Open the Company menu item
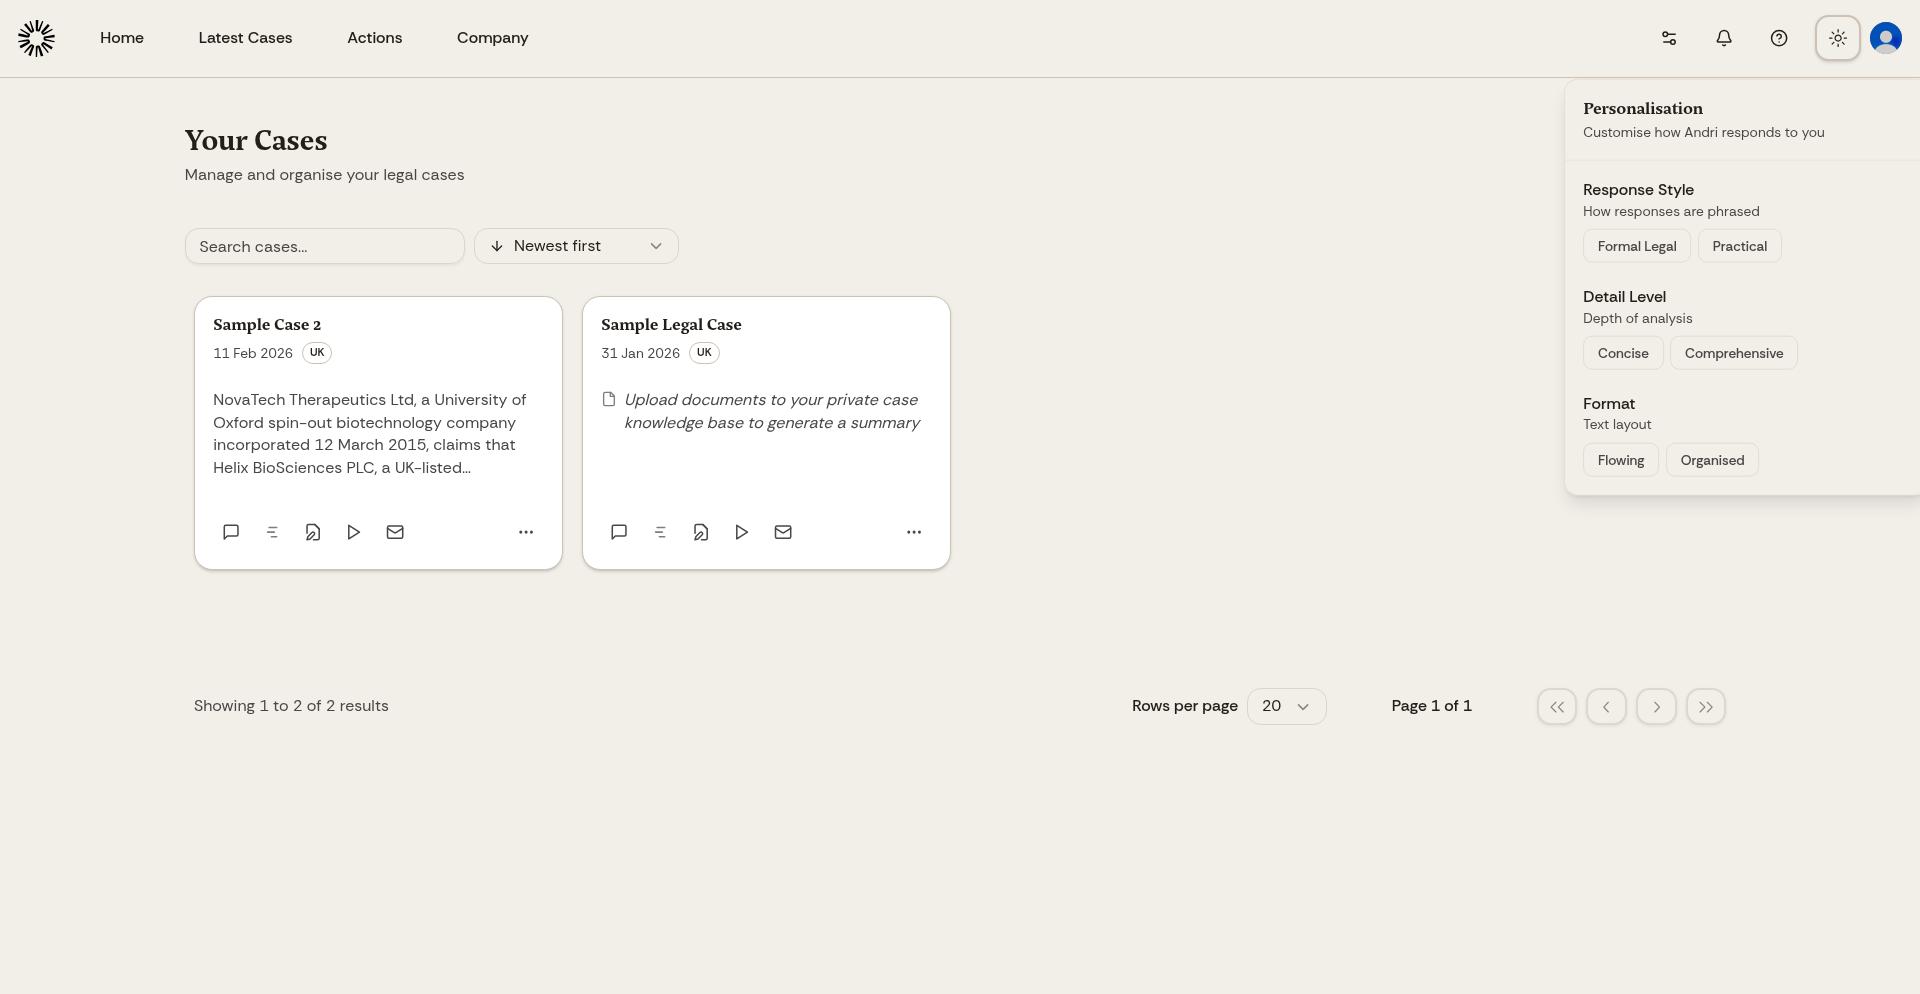Image resolution: width=1920 pixels, height=994 pixels. [492, 38]
